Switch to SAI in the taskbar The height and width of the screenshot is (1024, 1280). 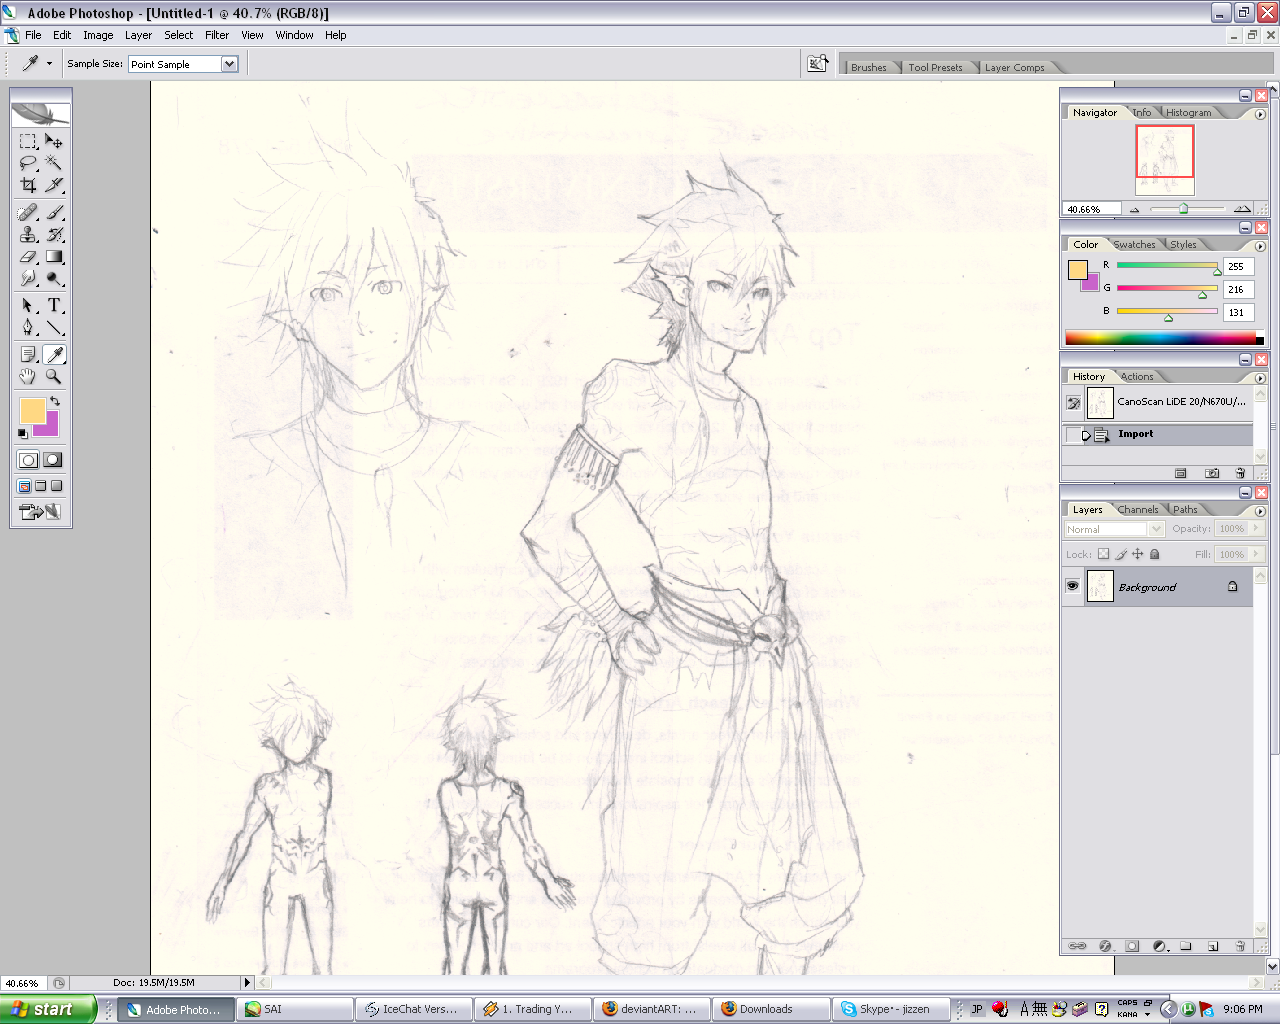tap(295, 1009)
